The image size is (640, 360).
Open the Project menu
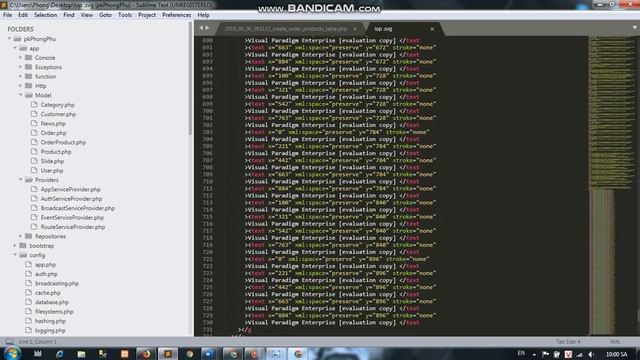click(147, 15)
